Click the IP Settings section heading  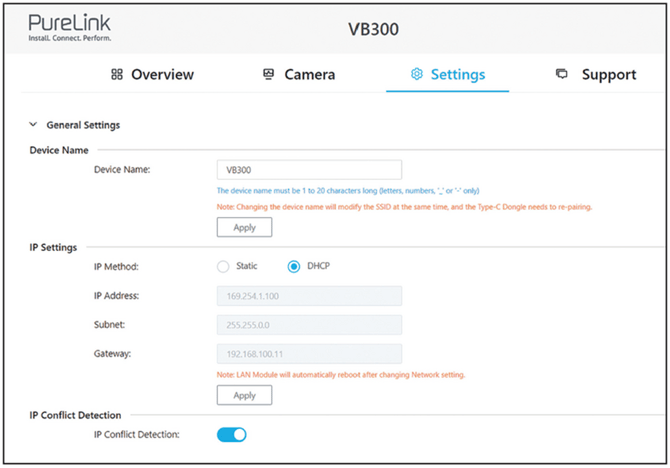pyautogui.click(x=53, y=247)
